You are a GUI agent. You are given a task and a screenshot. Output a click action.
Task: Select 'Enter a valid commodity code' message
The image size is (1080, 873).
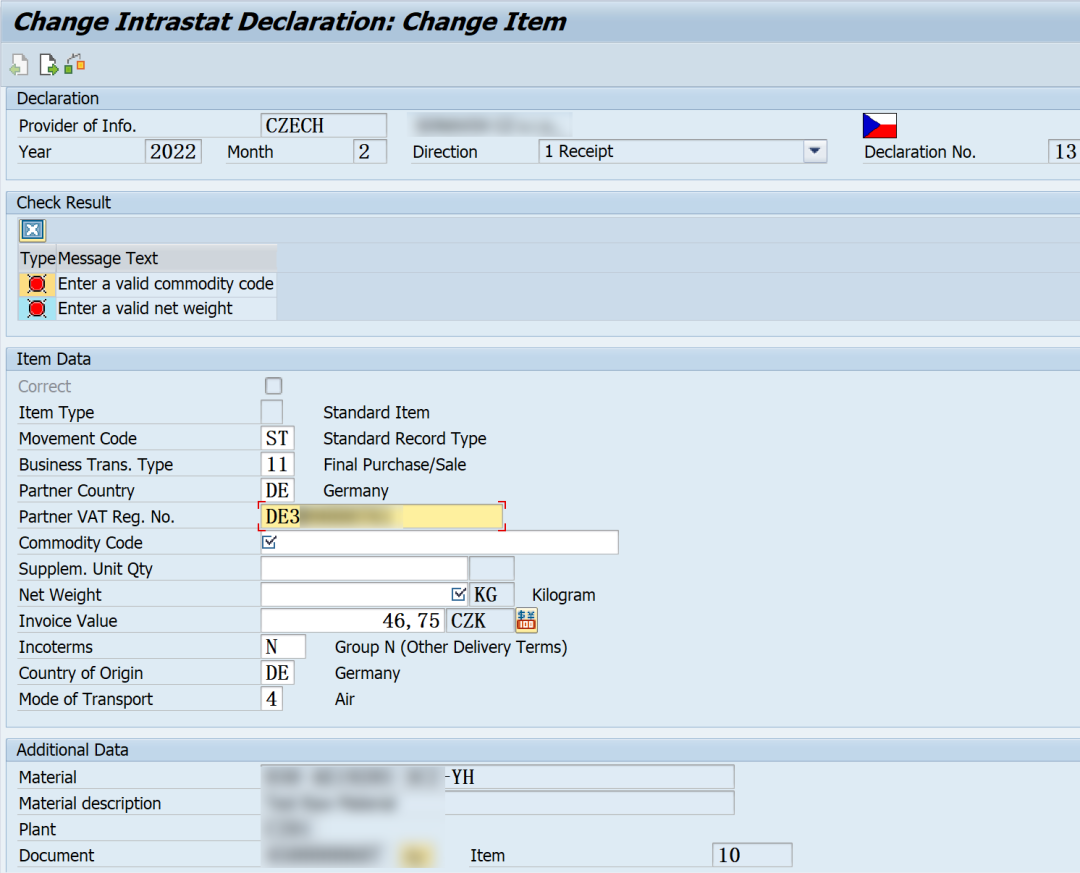coord(165,284)
